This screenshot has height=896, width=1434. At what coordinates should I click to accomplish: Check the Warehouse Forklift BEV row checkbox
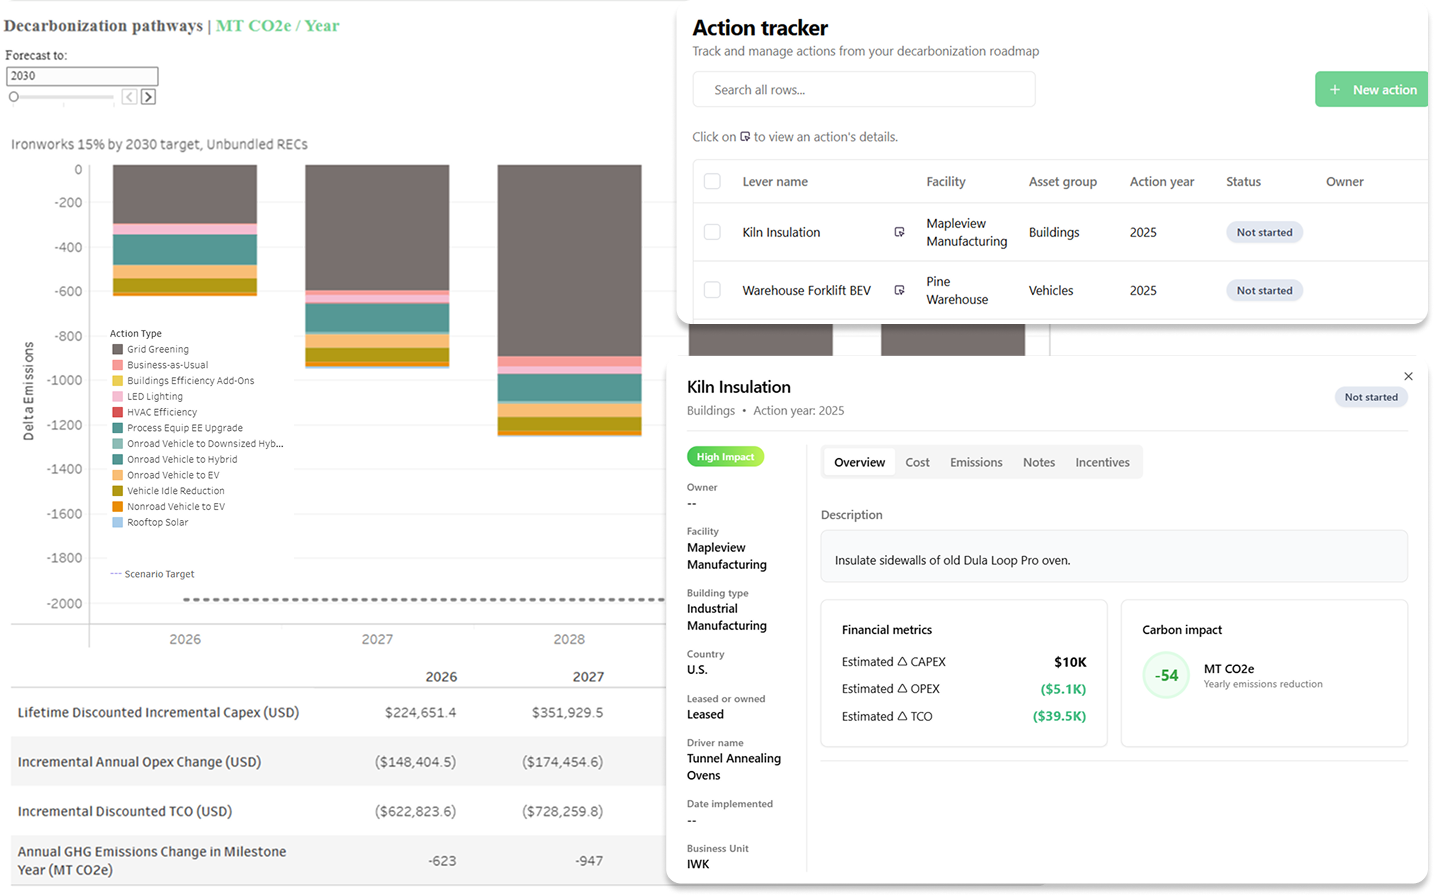point(712,290)
